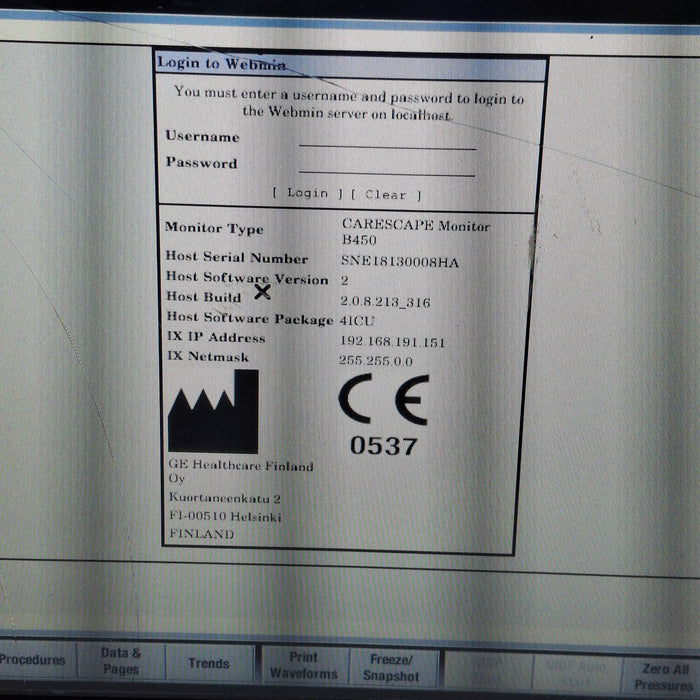
Task: Select the Password label
Action: coord(201,162)
